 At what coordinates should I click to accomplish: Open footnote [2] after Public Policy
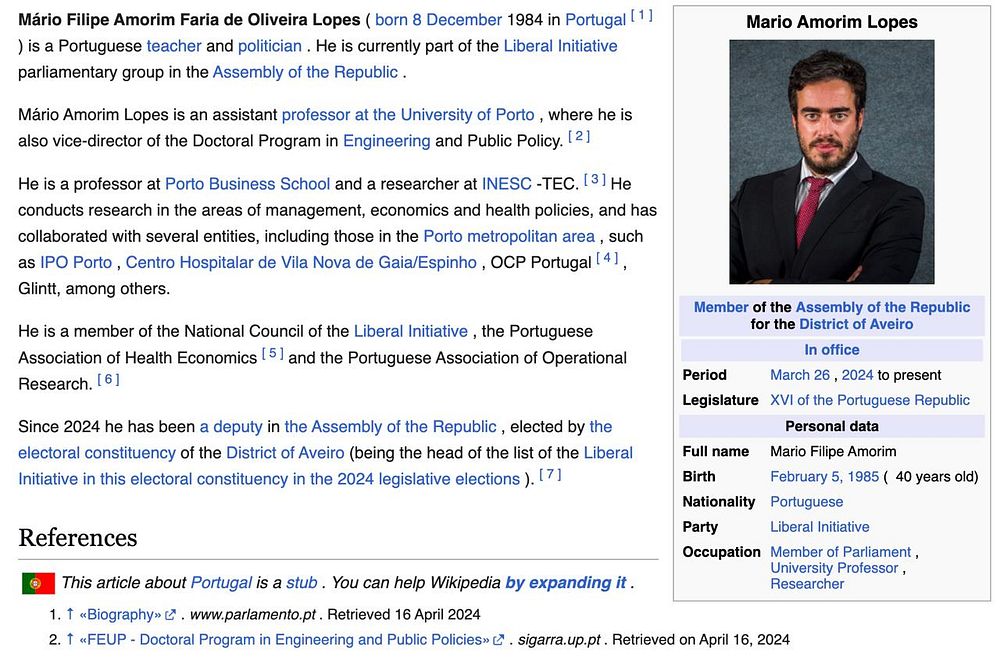coord(578,137)
